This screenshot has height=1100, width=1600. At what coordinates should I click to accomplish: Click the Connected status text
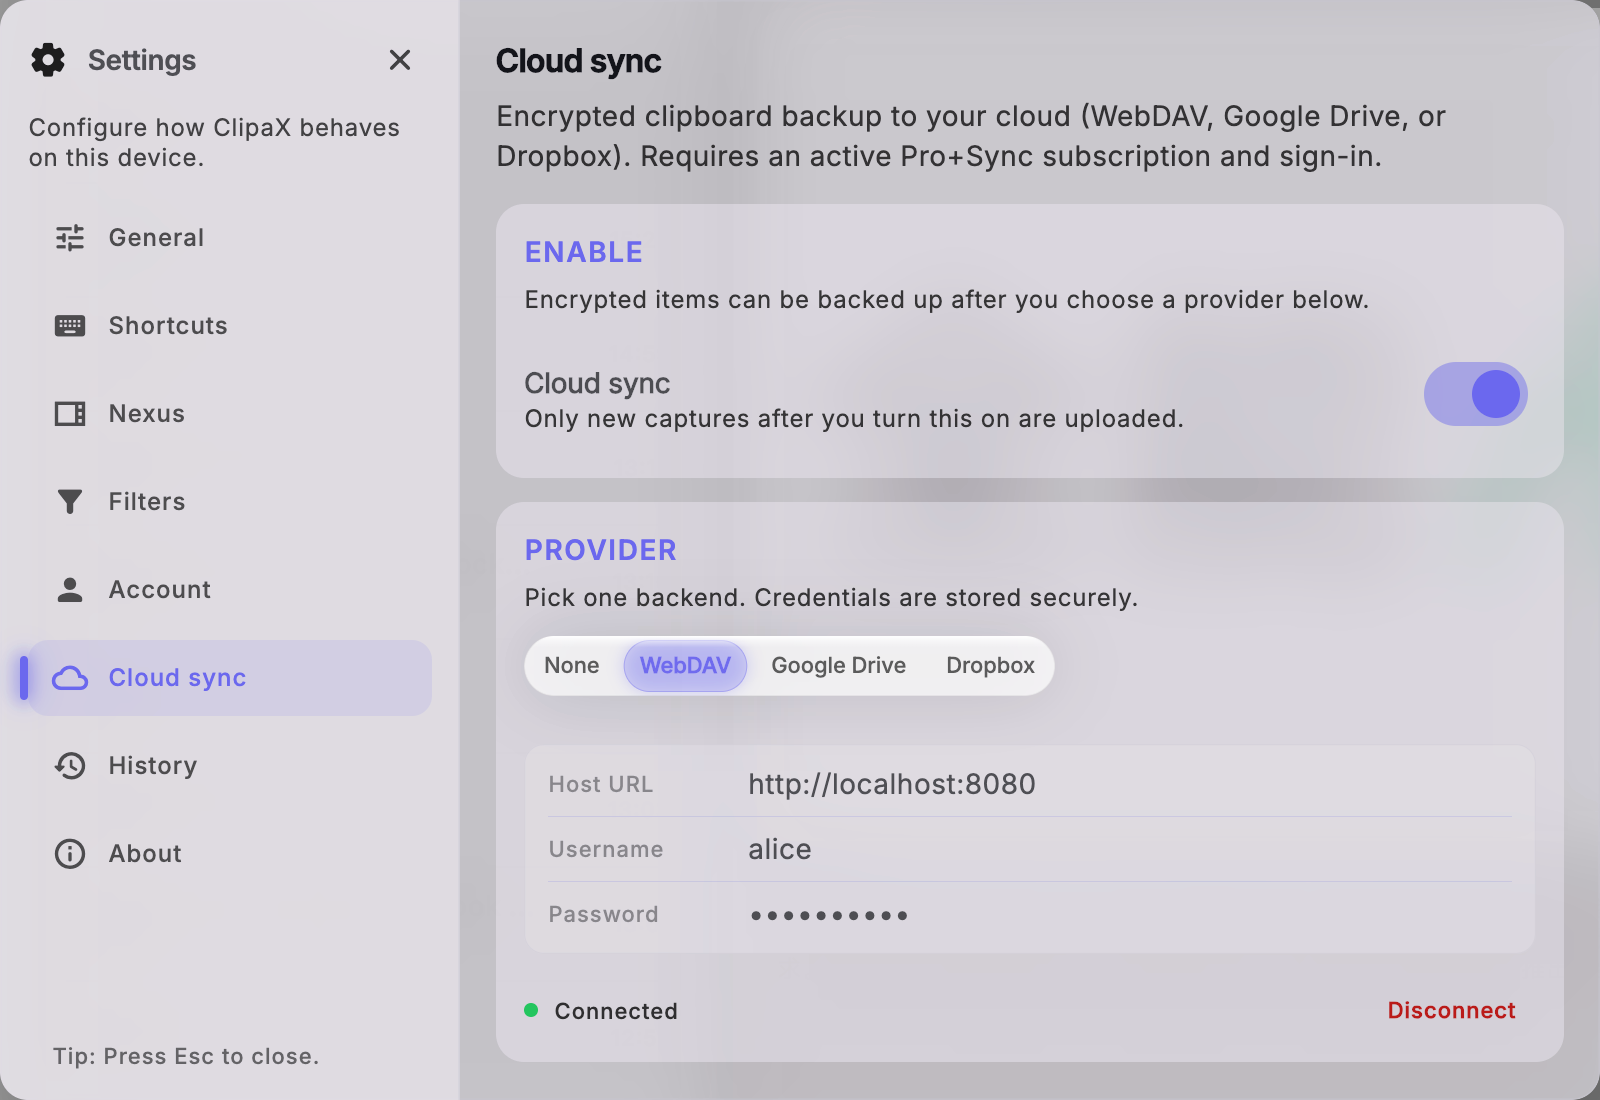[x=616, y=1011]
